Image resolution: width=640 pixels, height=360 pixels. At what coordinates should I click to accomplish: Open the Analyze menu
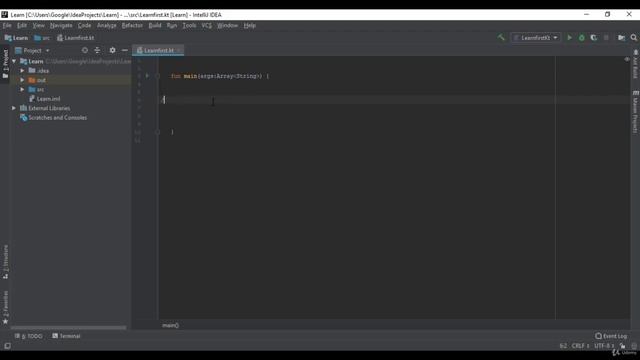[107, 25]
